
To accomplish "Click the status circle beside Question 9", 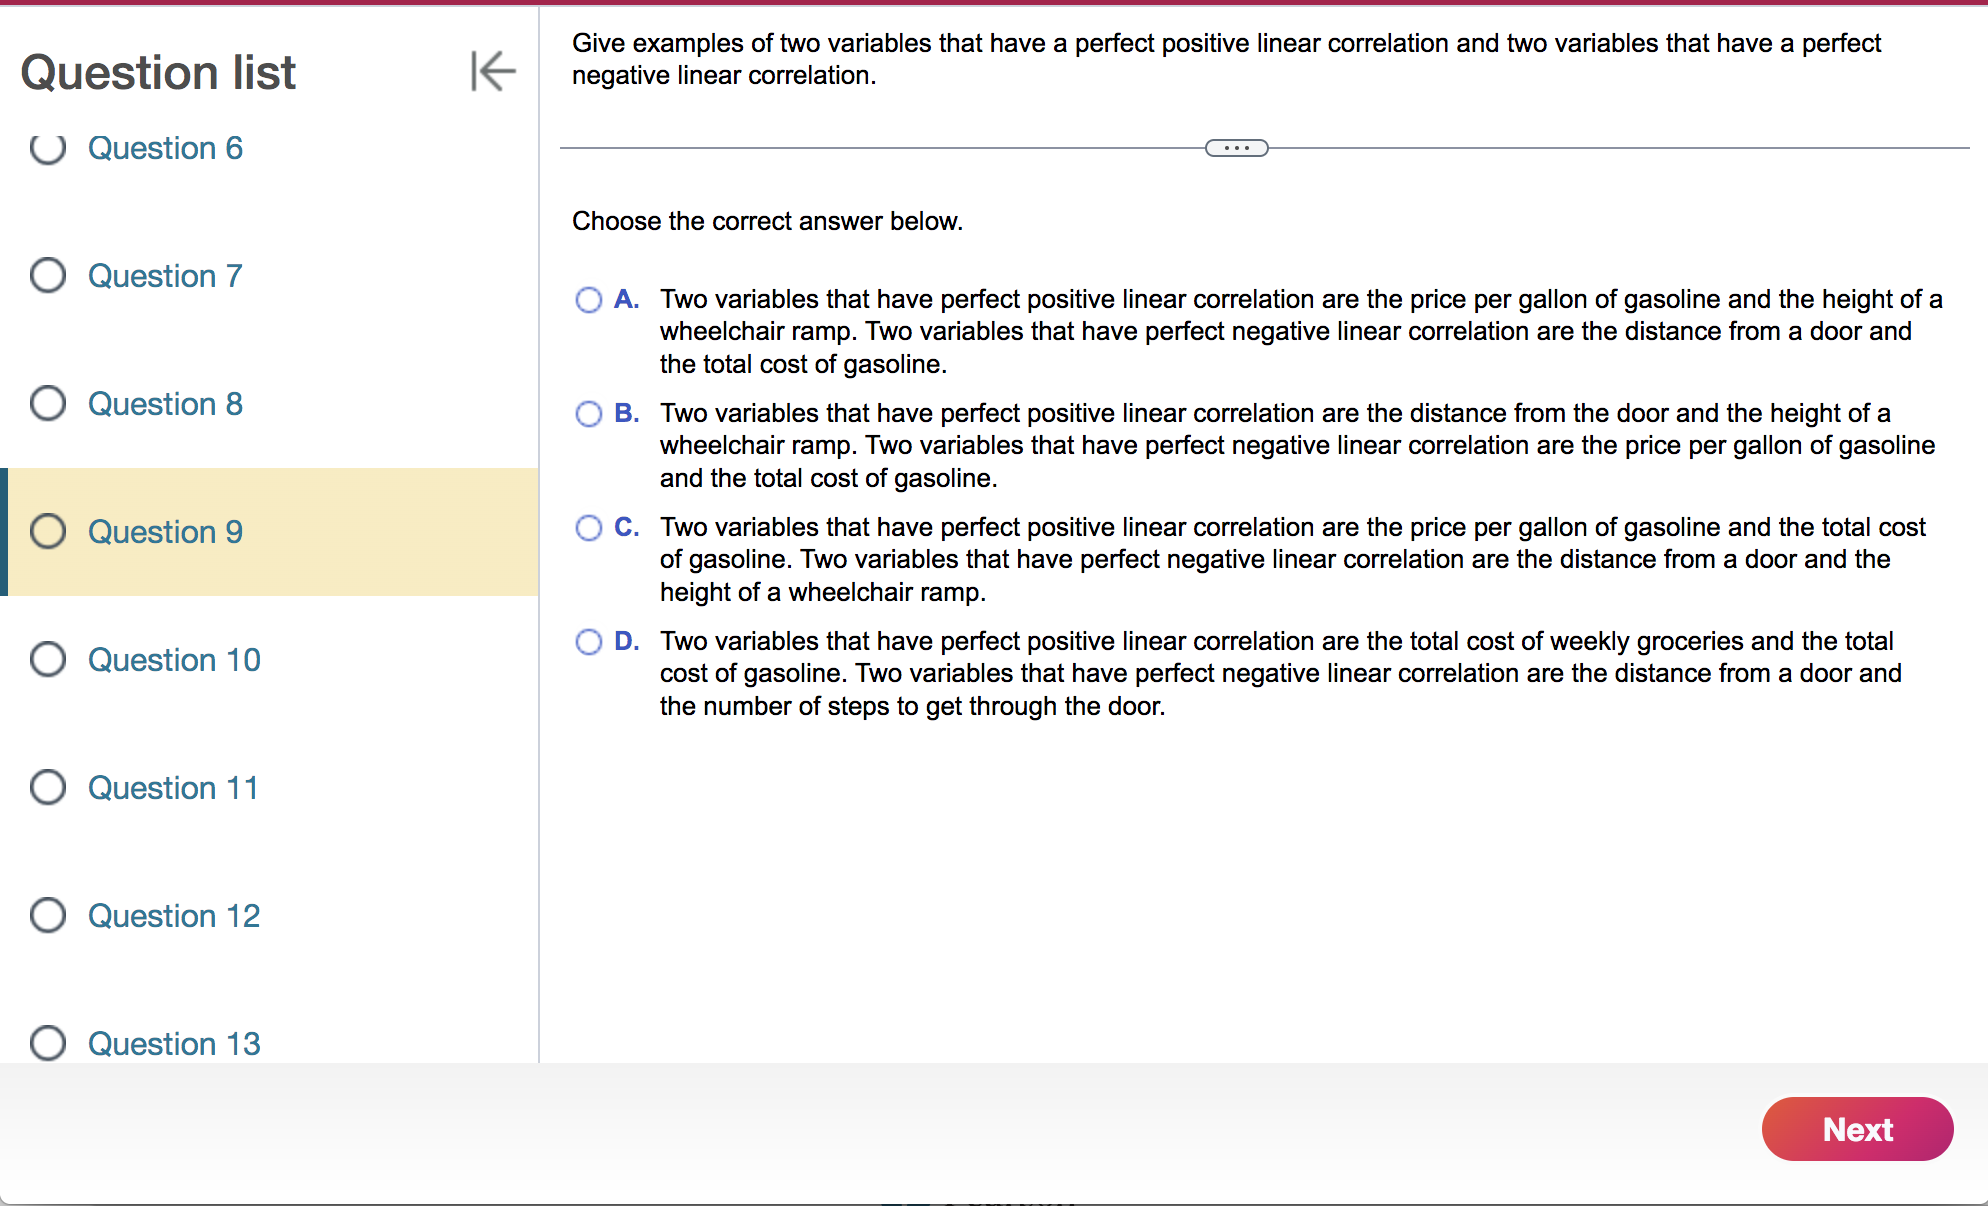I will click(47, 531).
